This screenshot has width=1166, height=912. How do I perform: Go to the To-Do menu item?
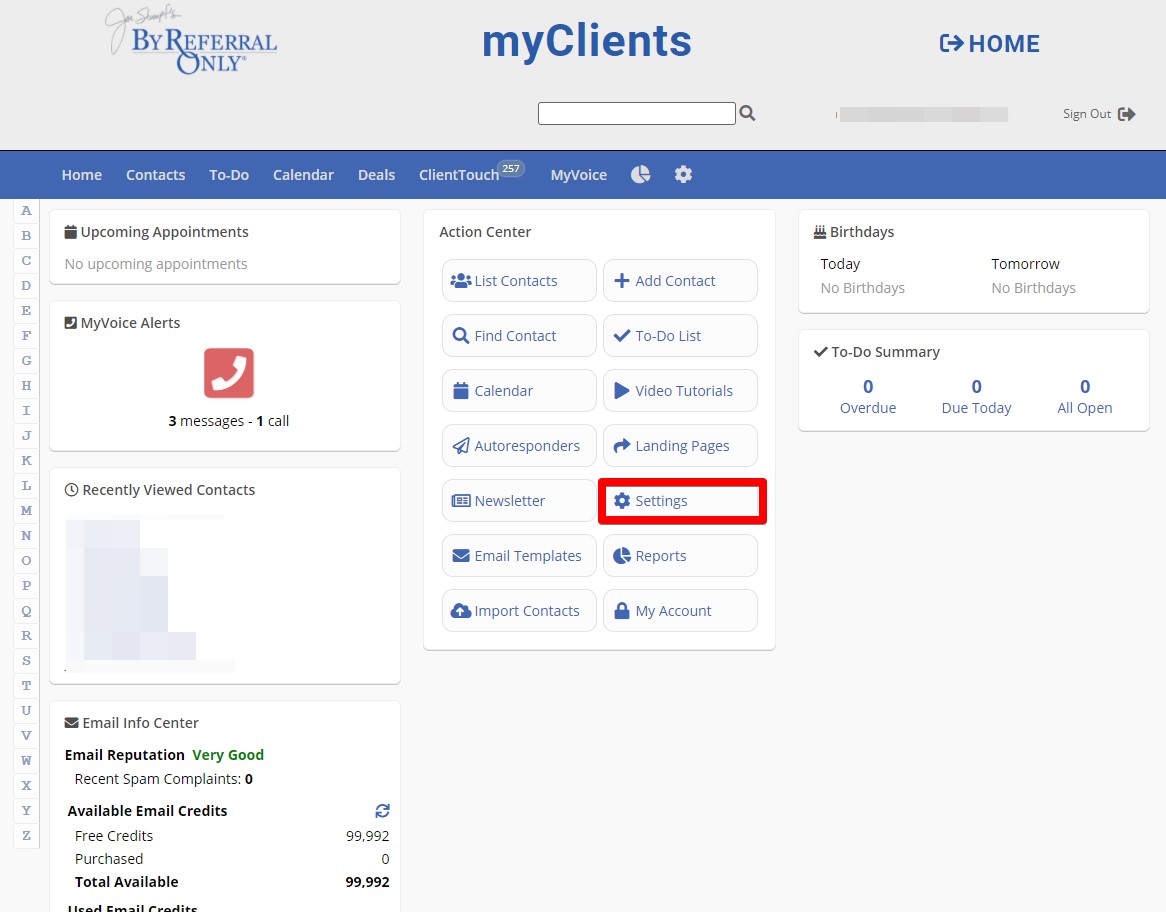229,175
